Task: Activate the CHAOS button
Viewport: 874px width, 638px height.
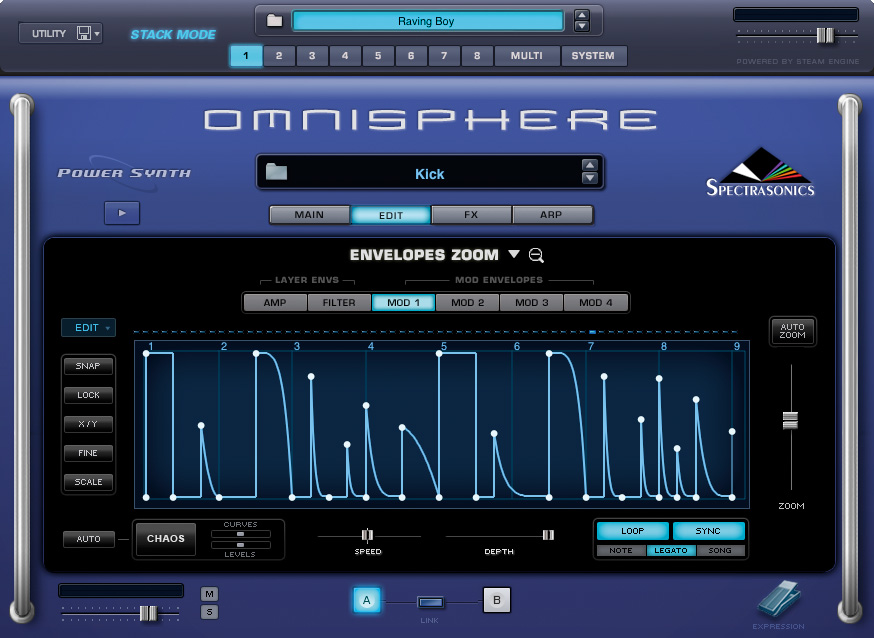Action: click(165, 539)
